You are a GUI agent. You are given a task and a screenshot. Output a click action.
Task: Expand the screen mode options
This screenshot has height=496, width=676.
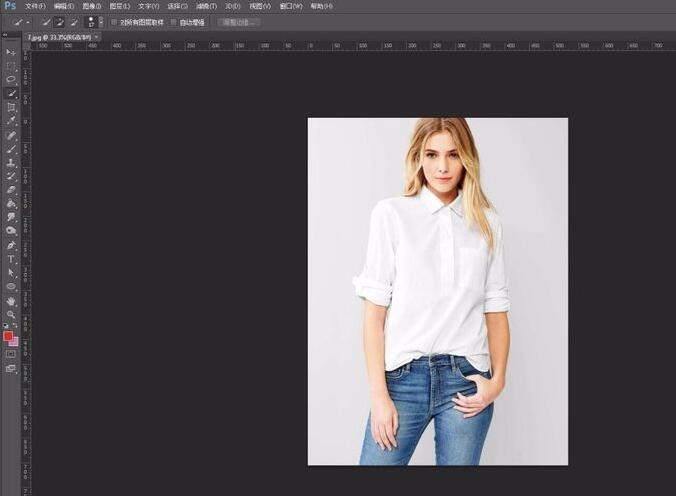pyautogui.click(x=11, y=368)
